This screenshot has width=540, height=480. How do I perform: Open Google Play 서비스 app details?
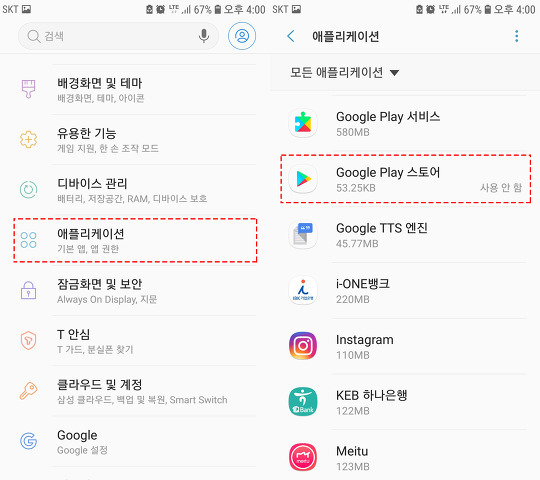pyautogui.click(x=406, y=123)
